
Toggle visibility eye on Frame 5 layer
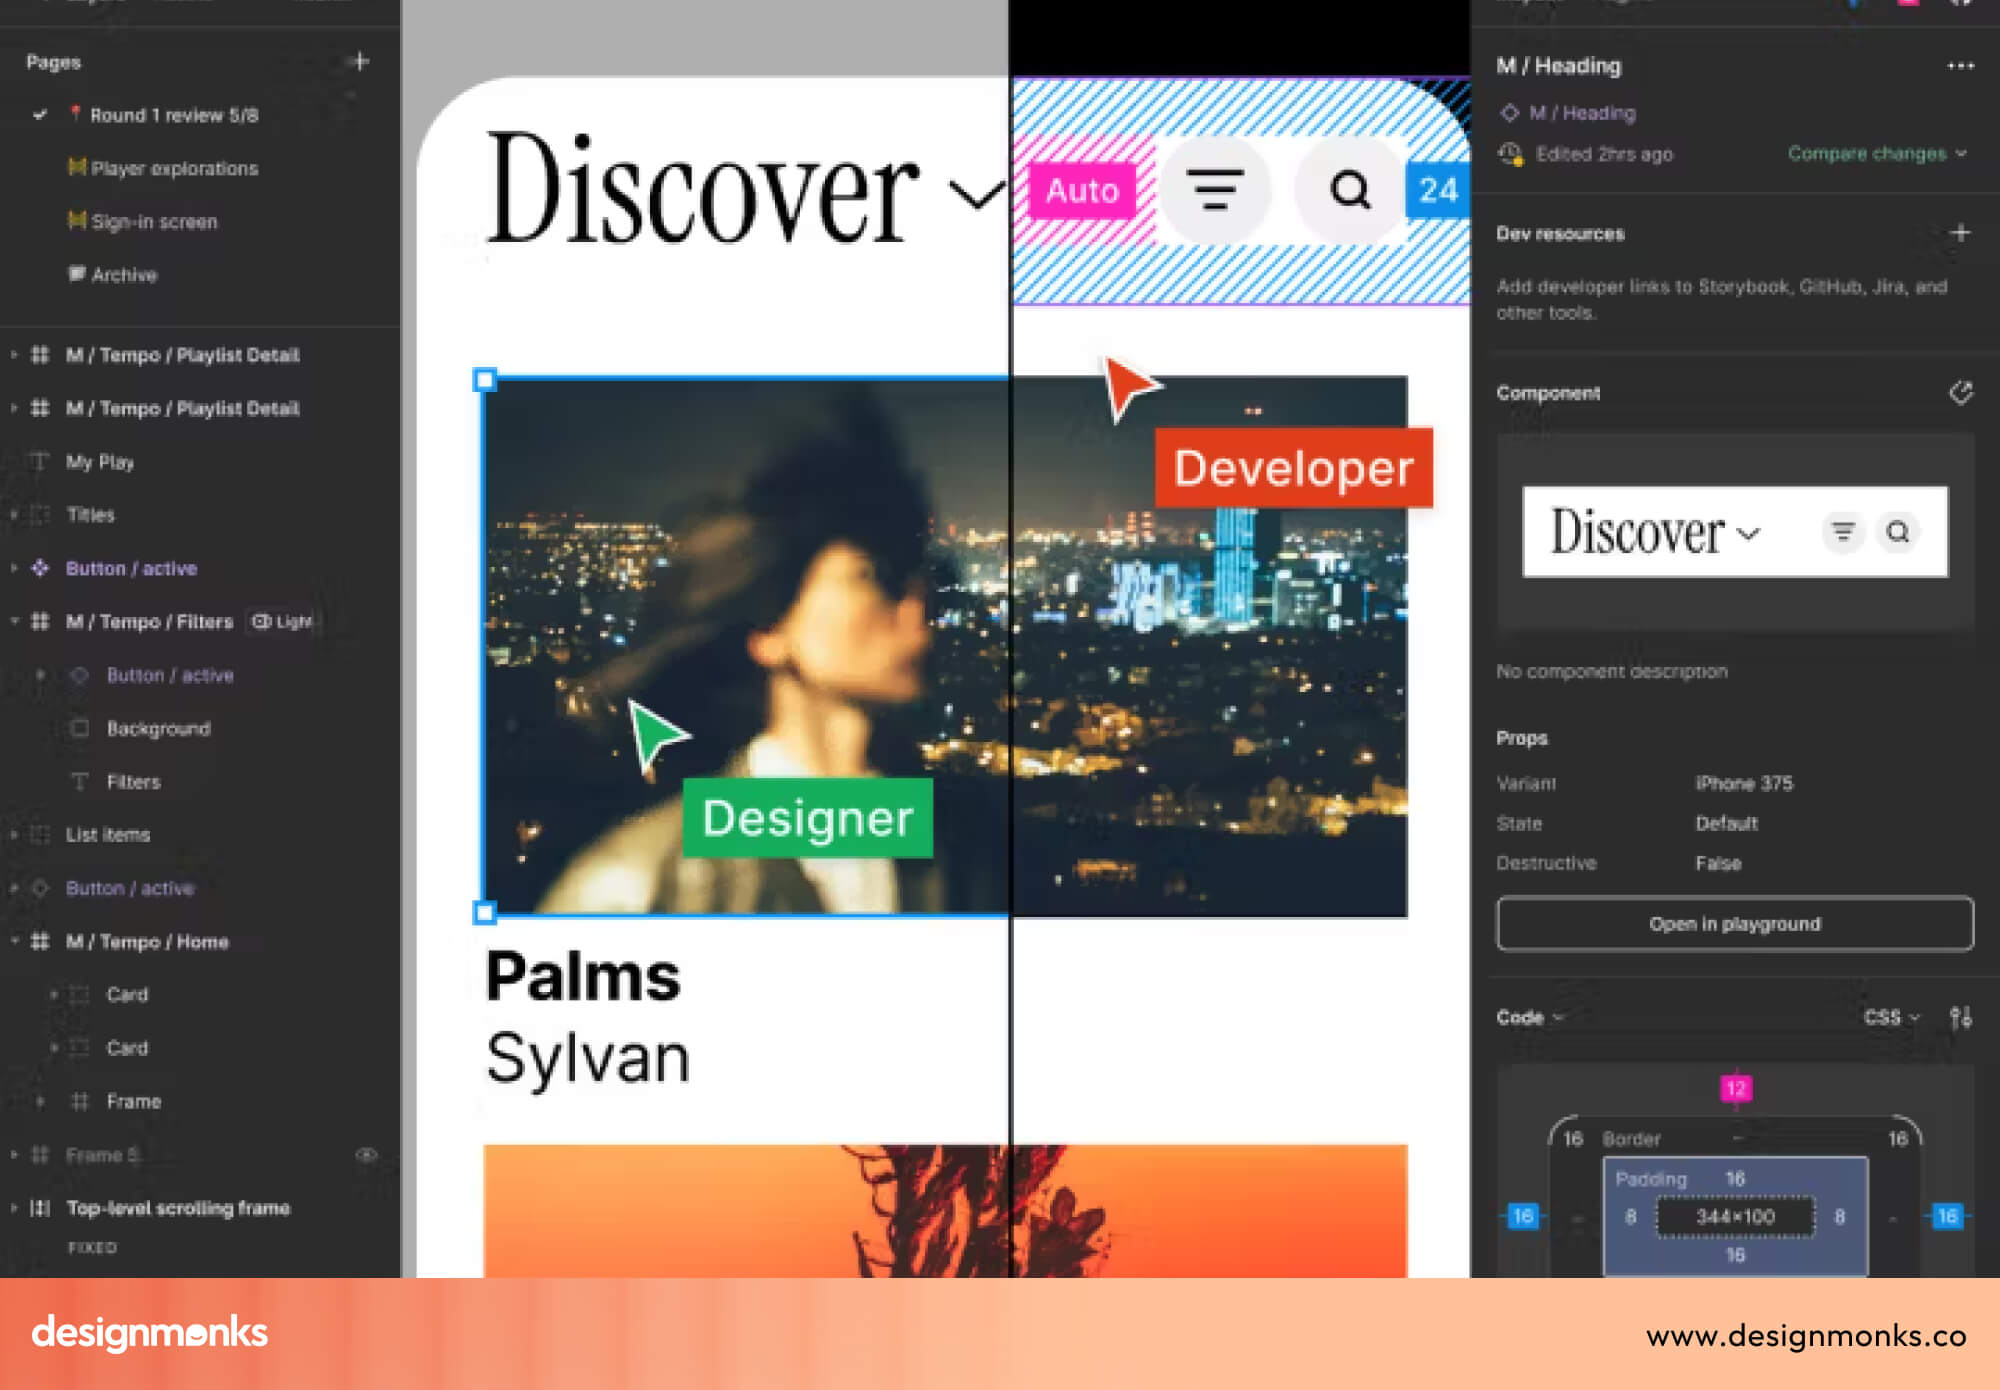click(x=366, y=1155)
